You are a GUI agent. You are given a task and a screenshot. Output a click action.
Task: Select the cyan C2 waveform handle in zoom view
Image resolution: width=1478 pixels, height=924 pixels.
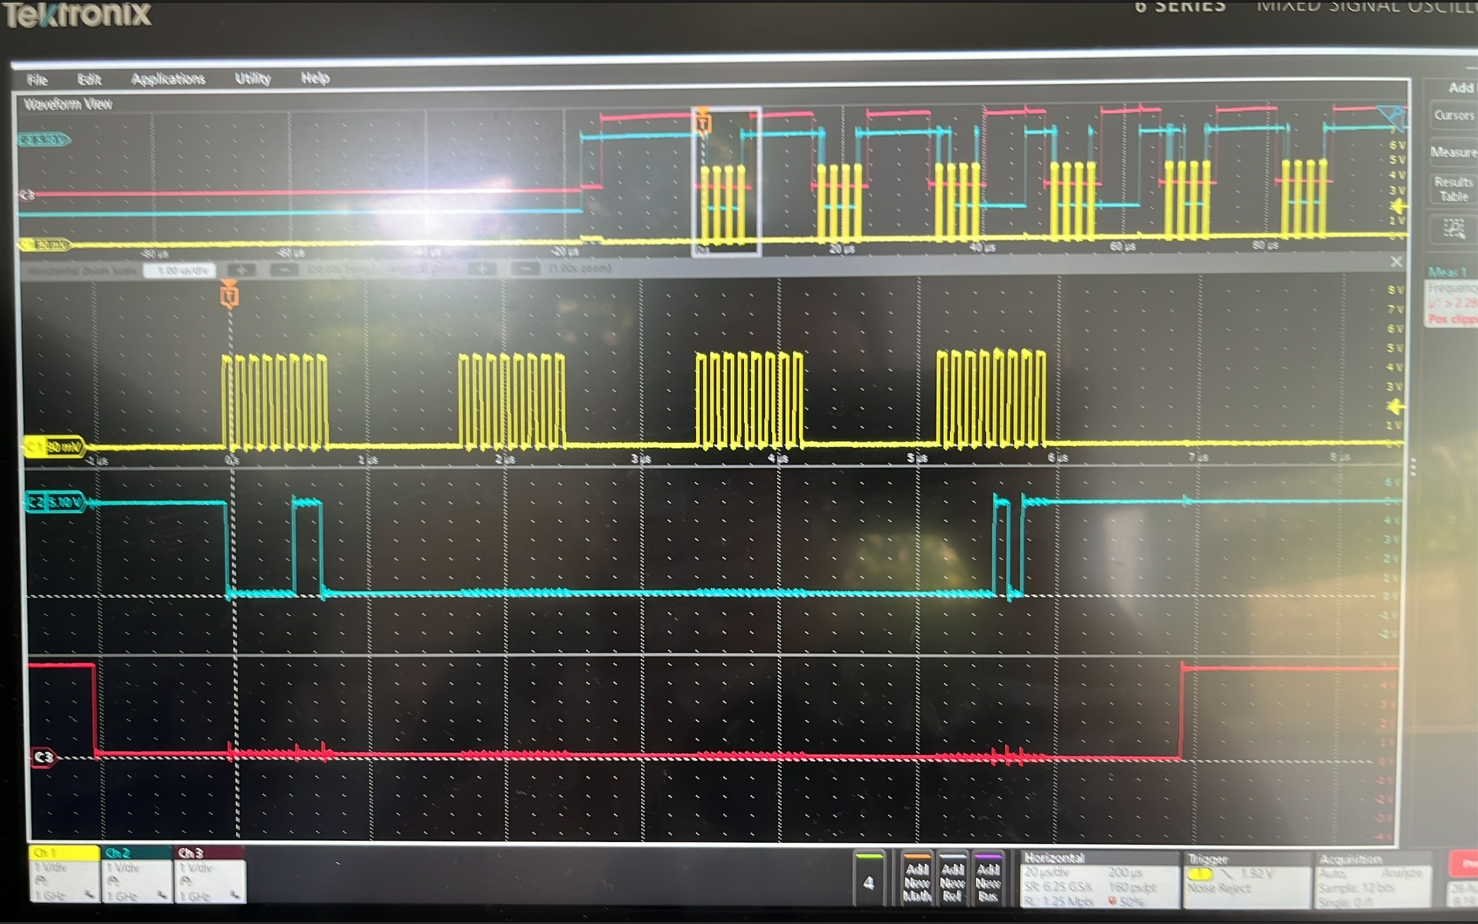pyautogui.click(x=55, y=502)
